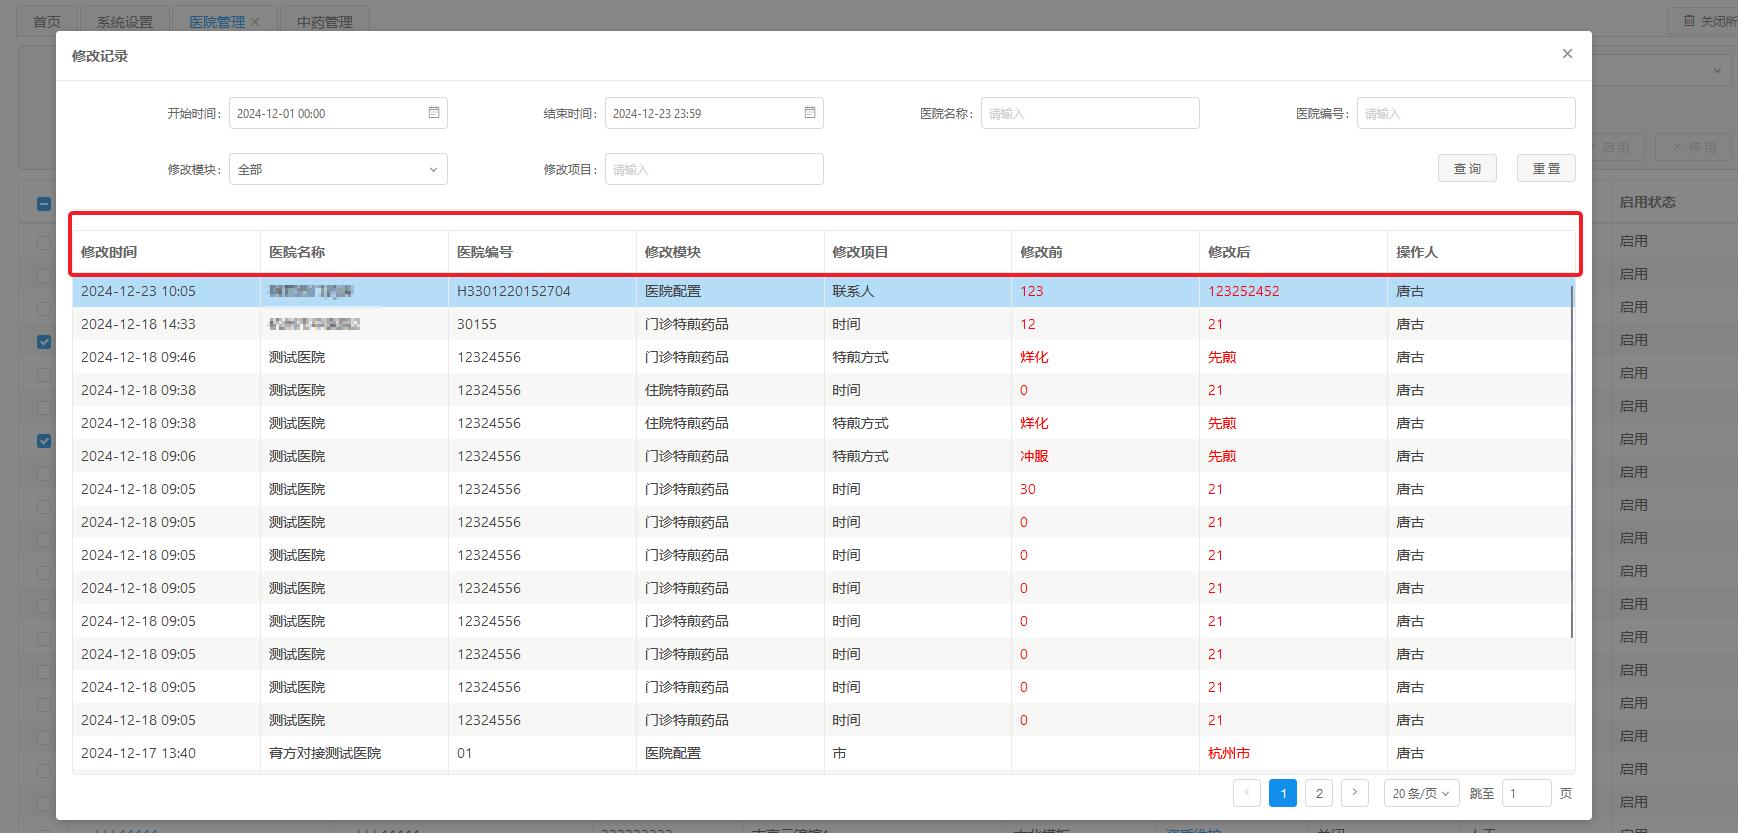Go to page 2 in pagination
This screenshot has height=833, width=1738.
click(x=1319, y=793)
